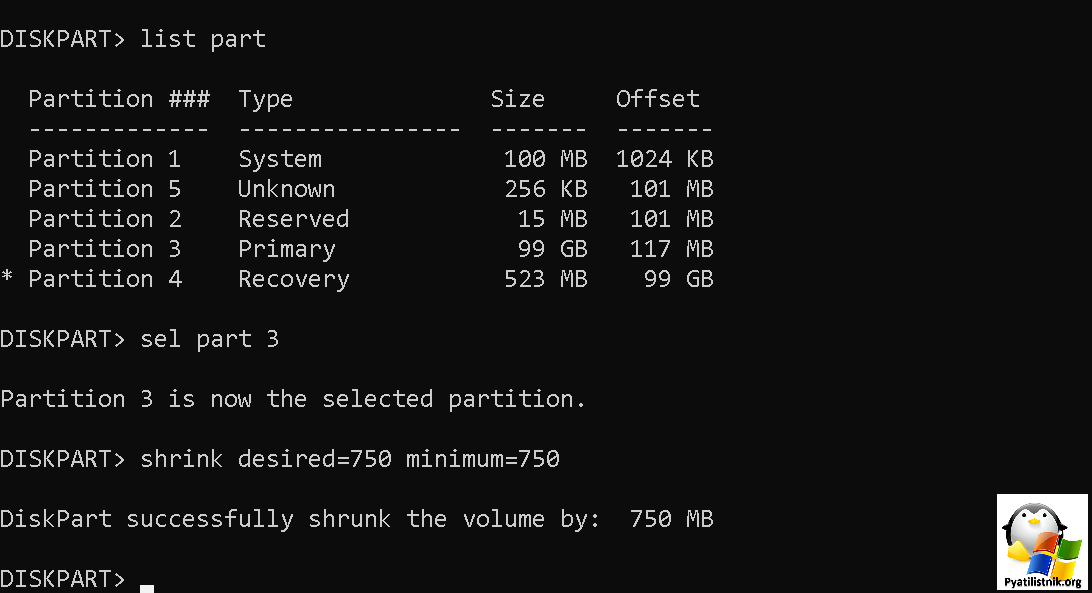Click the blinking cursor at the last DISKPART prompt
1092x593 pixels.
[147, 588]
